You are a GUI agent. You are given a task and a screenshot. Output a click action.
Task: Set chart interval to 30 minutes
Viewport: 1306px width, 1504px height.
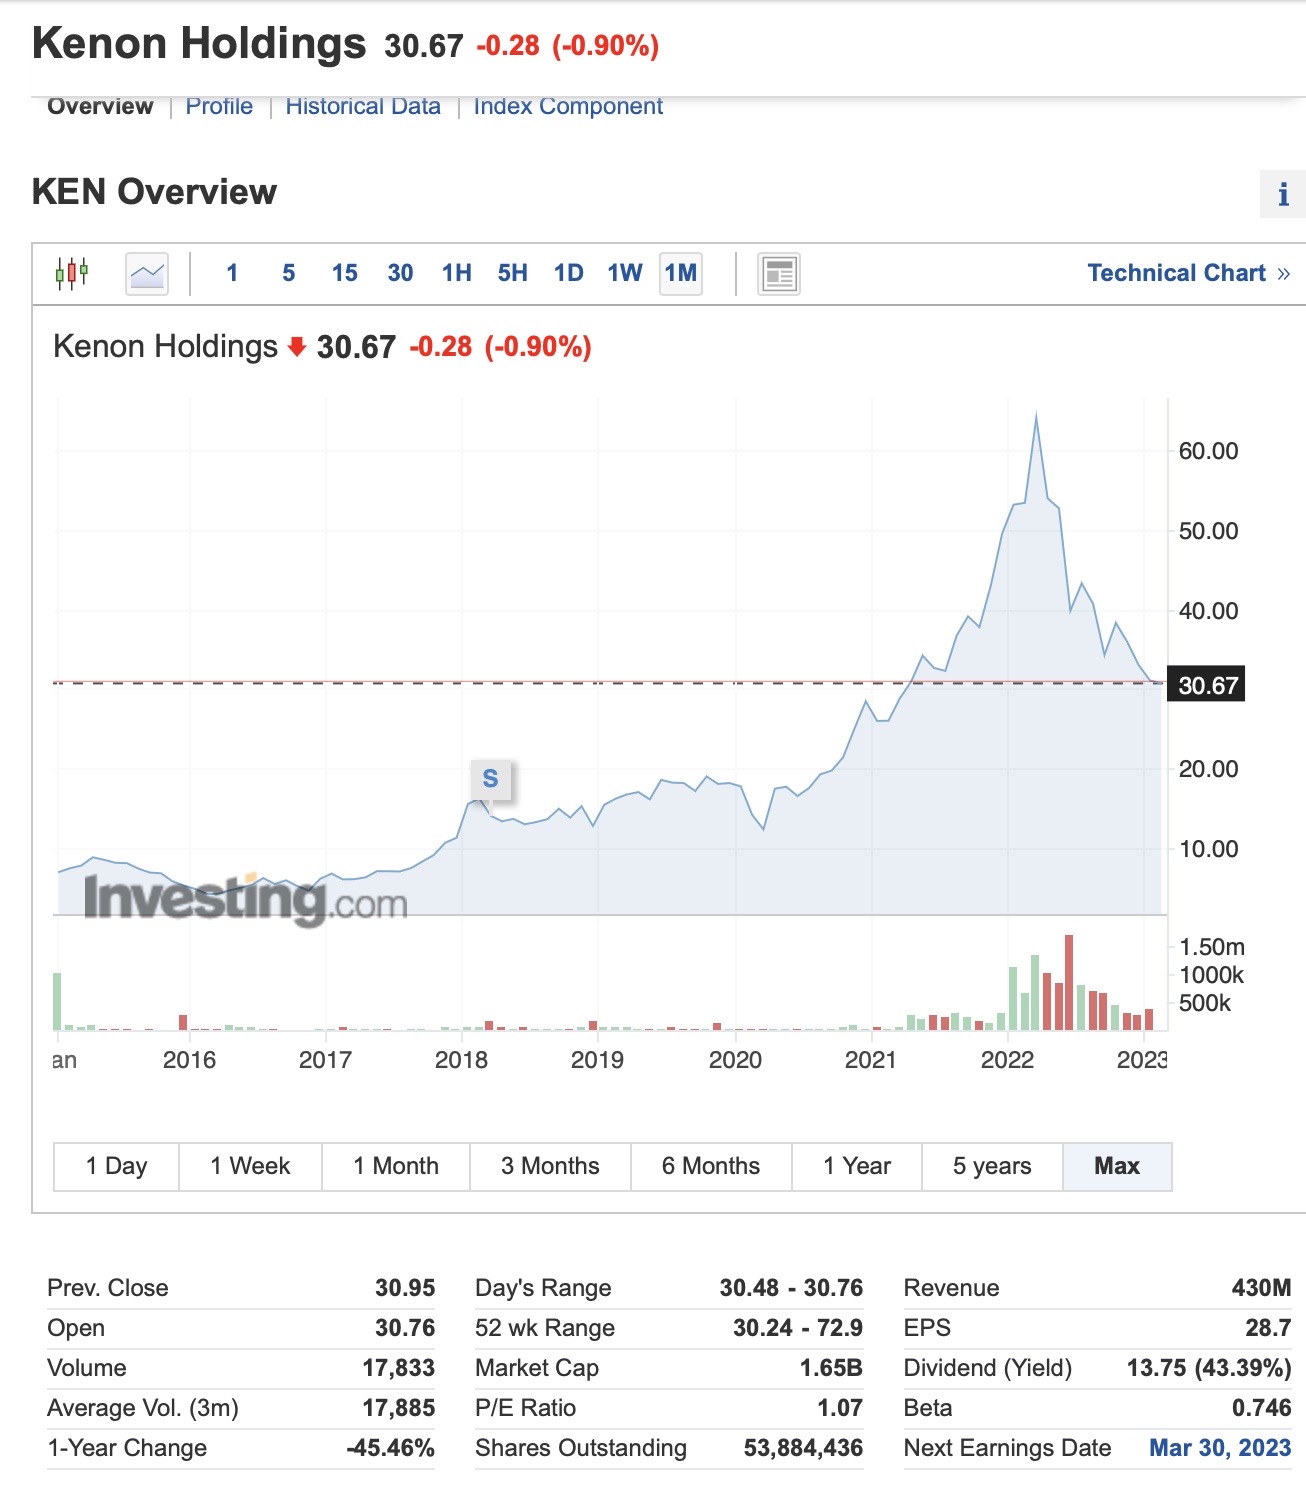pyautogui.click(x=401, y=273)
